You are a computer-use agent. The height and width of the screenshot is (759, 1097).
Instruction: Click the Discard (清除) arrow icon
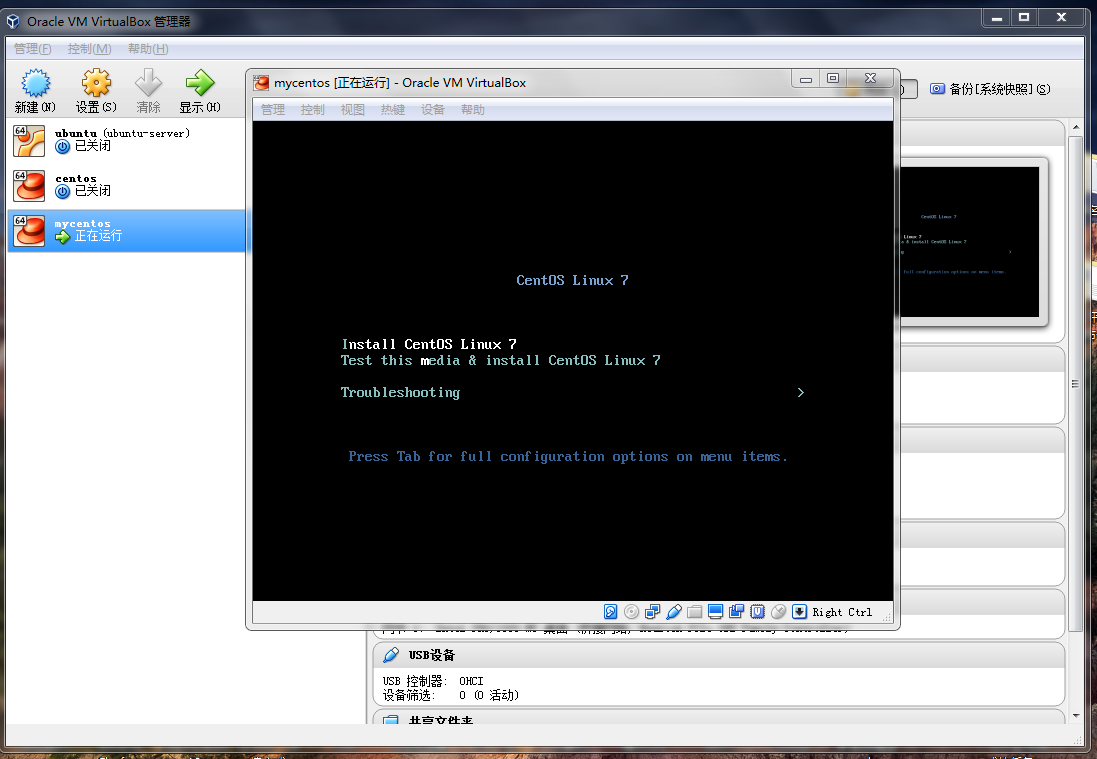tap(148, 83)
